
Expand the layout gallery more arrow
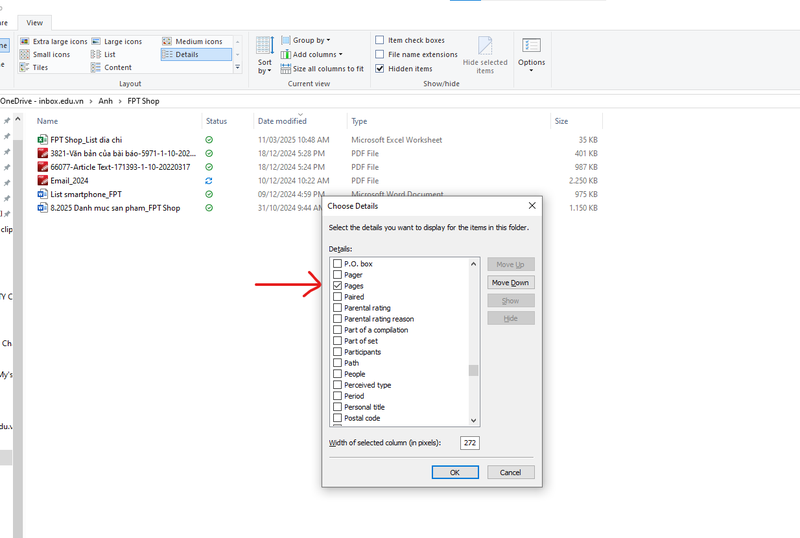237,67
